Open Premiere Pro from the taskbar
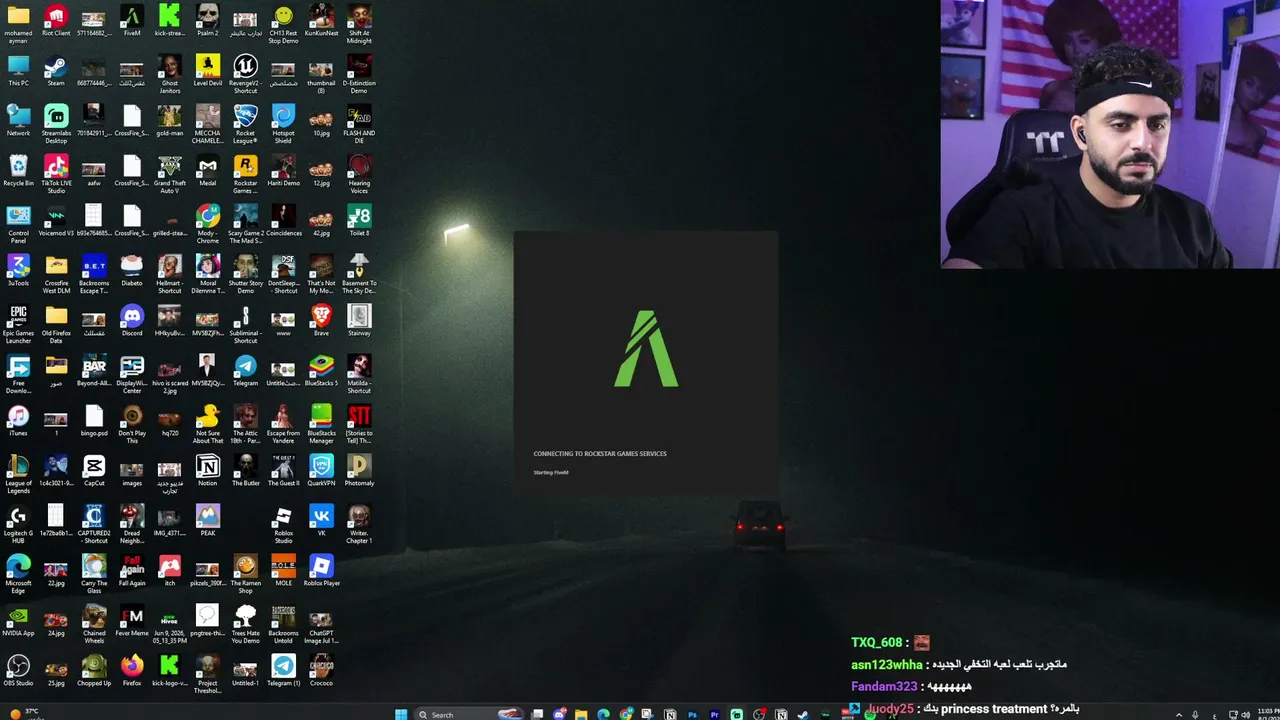The image size is (1280, 720). click(714, 714)
